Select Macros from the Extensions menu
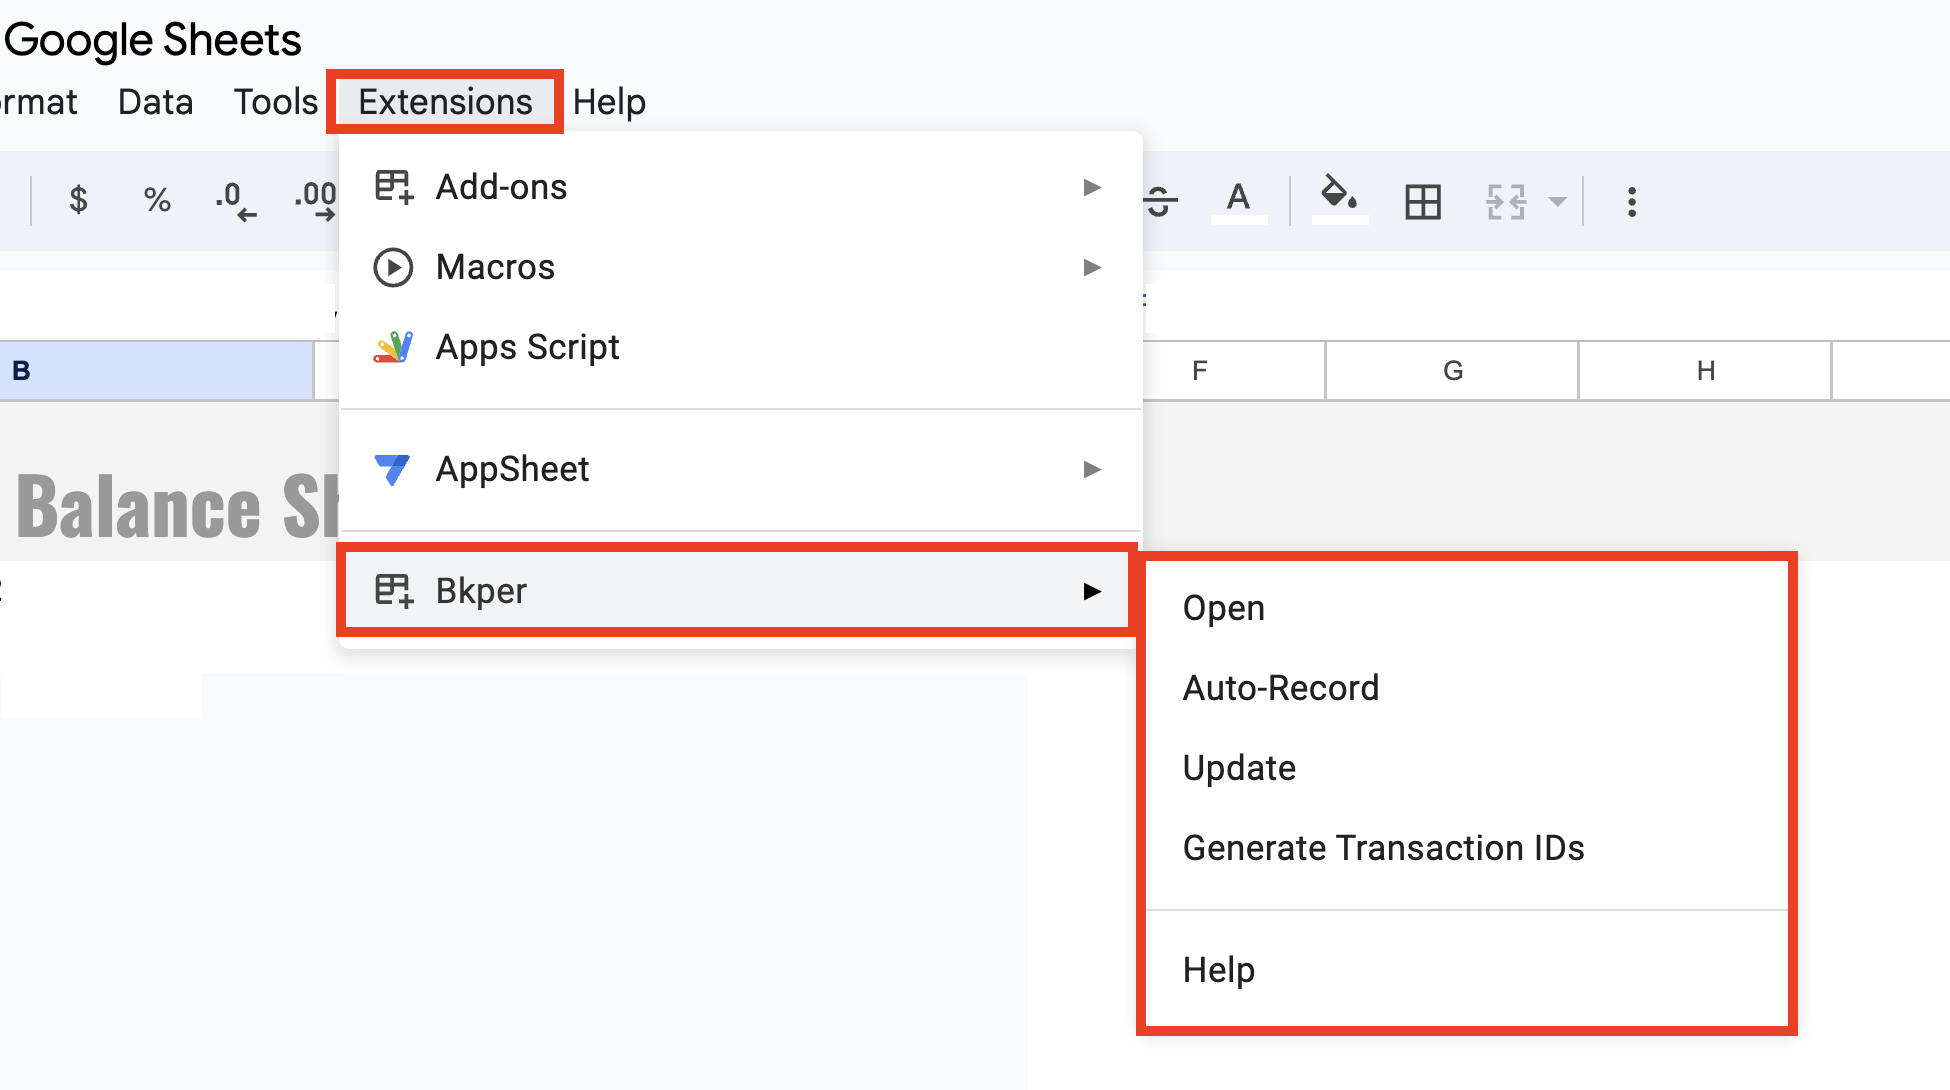1950x1090 pixels. click(x=495, y=267)
